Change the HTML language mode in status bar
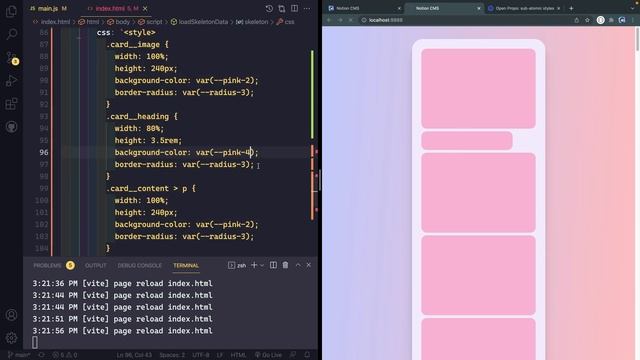 click(x=238, y=355)
